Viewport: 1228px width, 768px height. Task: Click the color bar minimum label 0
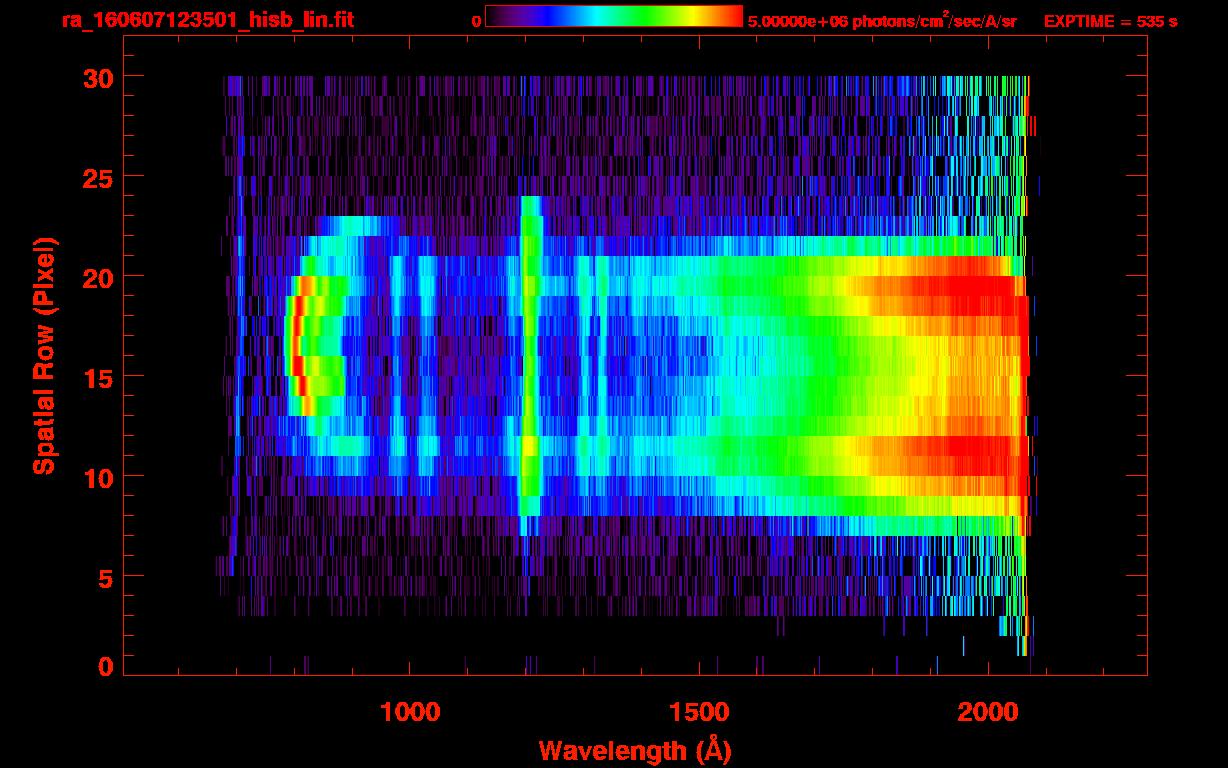[x=477, y=21]
